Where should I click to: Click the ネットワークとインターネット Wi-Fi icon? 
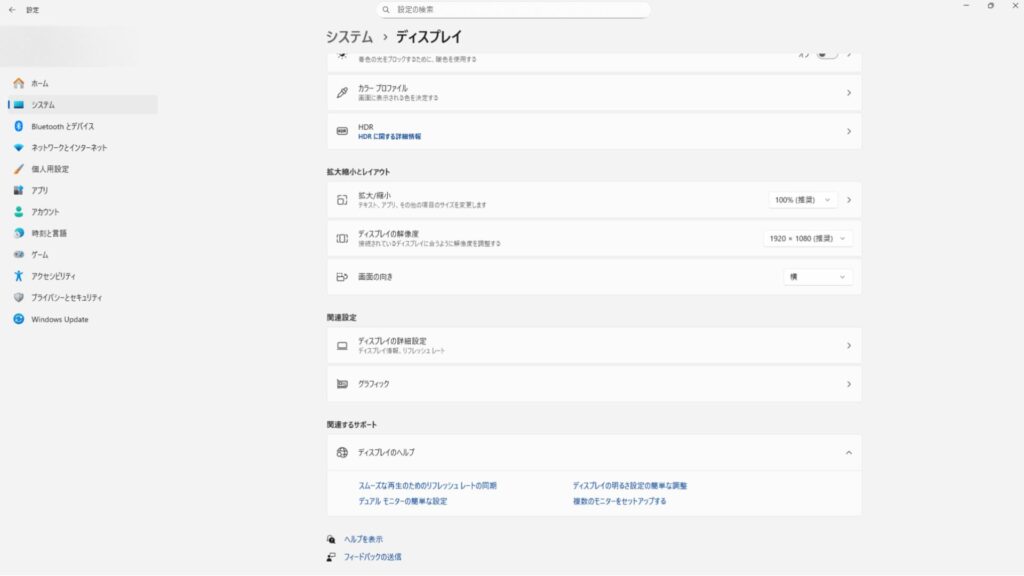18,148
